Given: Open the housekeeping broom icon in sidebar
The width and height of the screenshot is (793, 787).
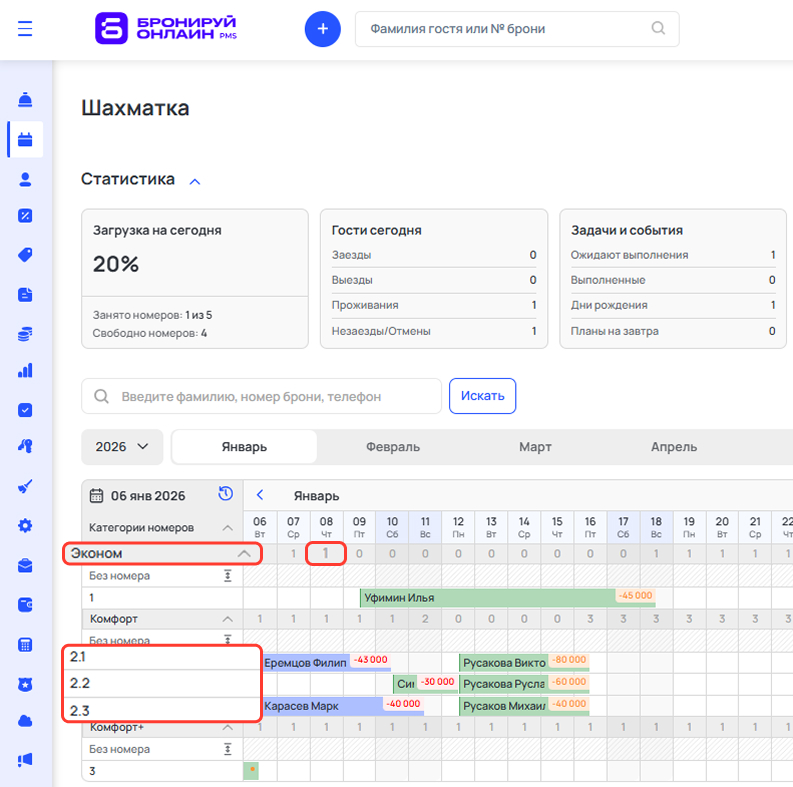Looking at the screenshot, I should point(25,487).
